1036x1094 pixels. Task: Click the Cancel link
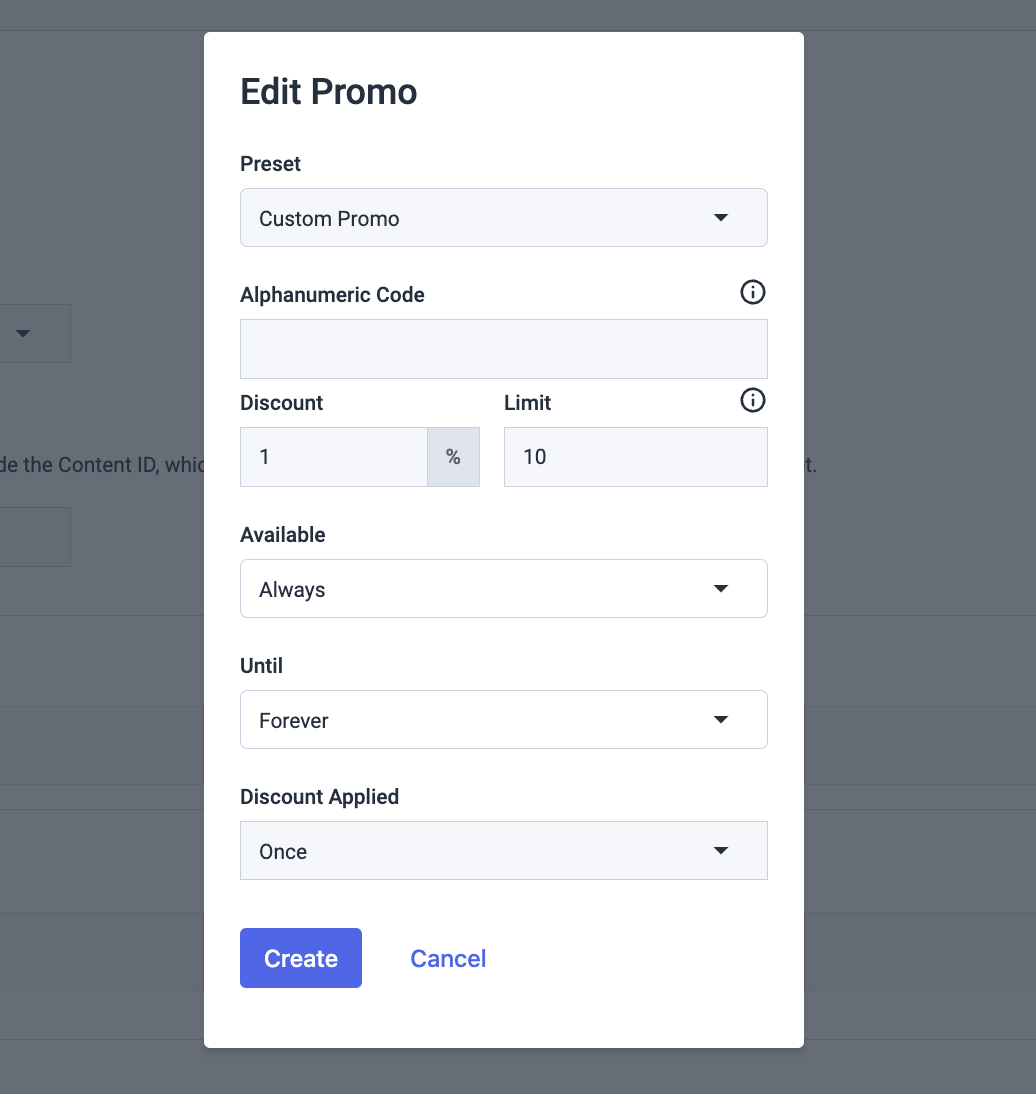[x=448, y=959]
